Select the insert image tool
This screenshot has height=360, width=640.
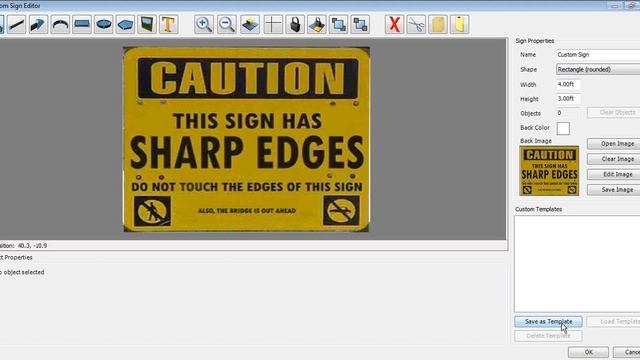coord(147,24)
